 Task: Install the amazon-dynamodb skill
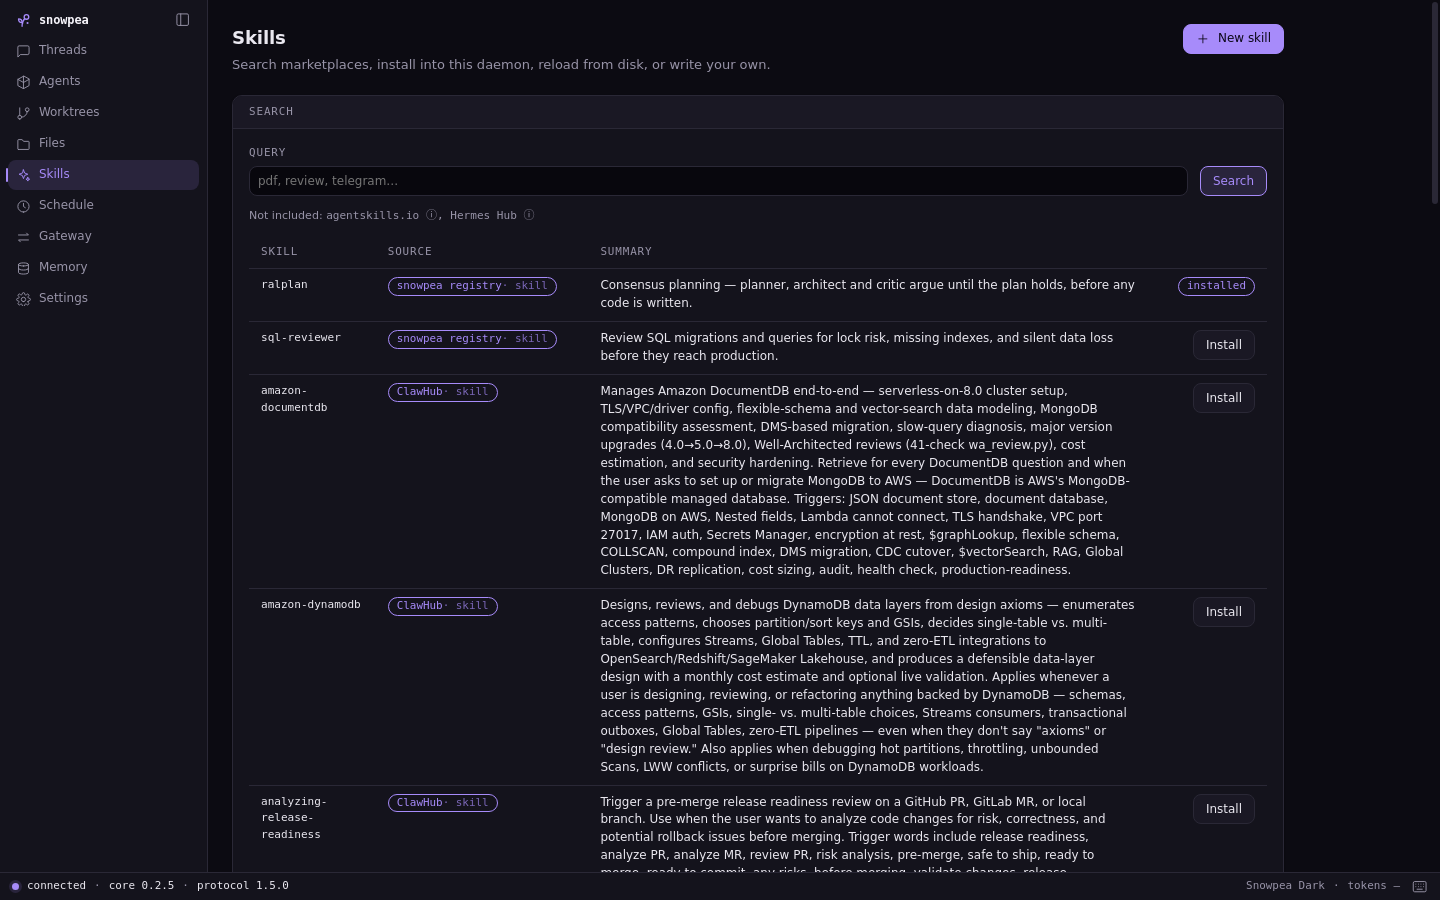pyautogui.click(x=1223, y=612)
